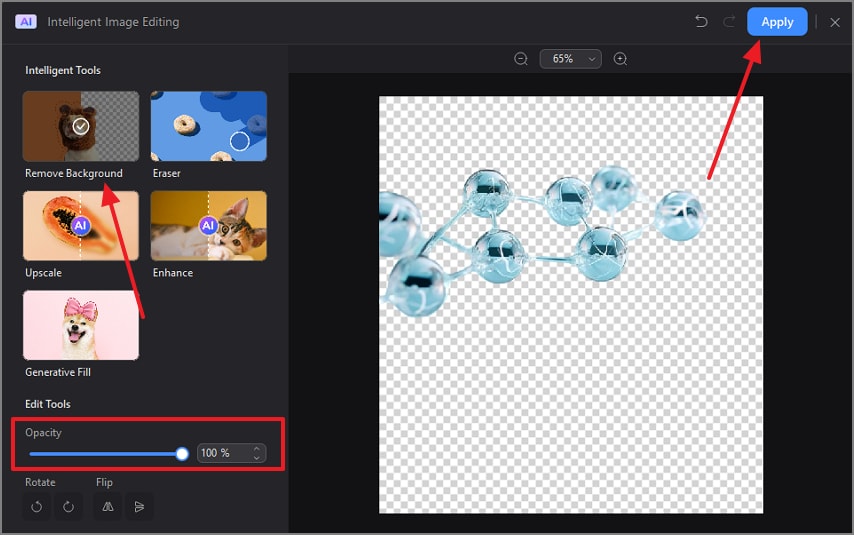Choose the Enhance tool
Image resolution: width=854 pixels, height=535 pixels.
[209, 226]
